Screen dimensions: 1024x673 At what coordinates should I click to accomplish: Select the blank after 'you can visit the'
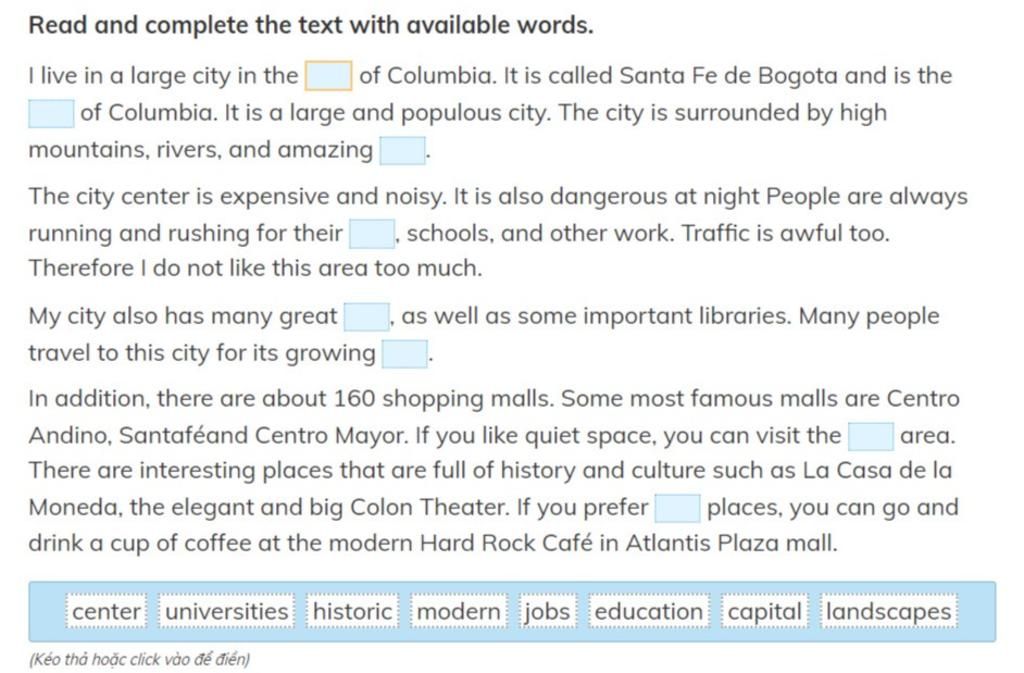(871, 436)
